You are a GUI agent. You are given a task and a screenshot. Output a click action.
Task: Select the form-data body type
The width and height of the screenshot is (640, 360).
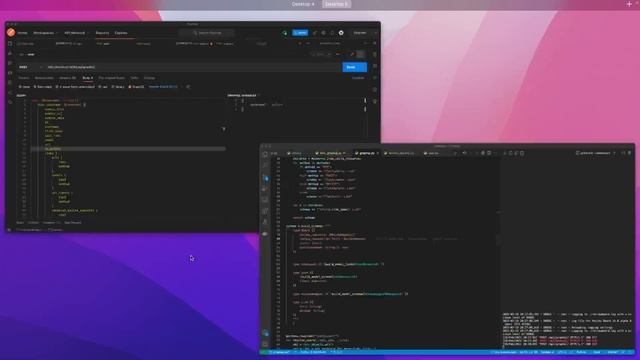43,87
